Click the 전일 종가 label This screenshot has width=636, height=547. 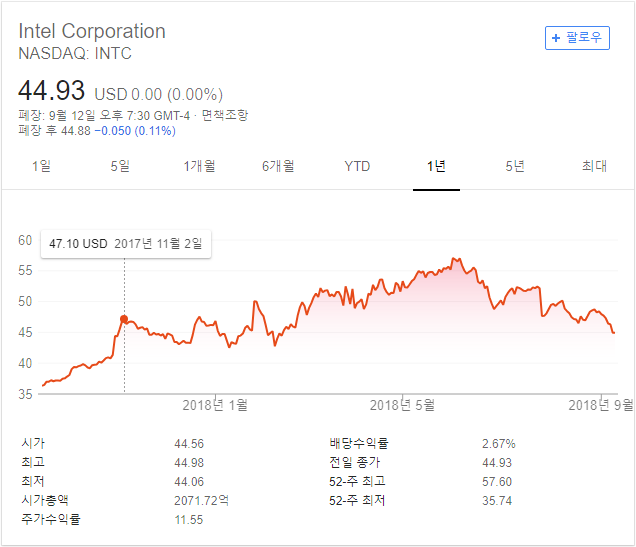pos(355,462)
